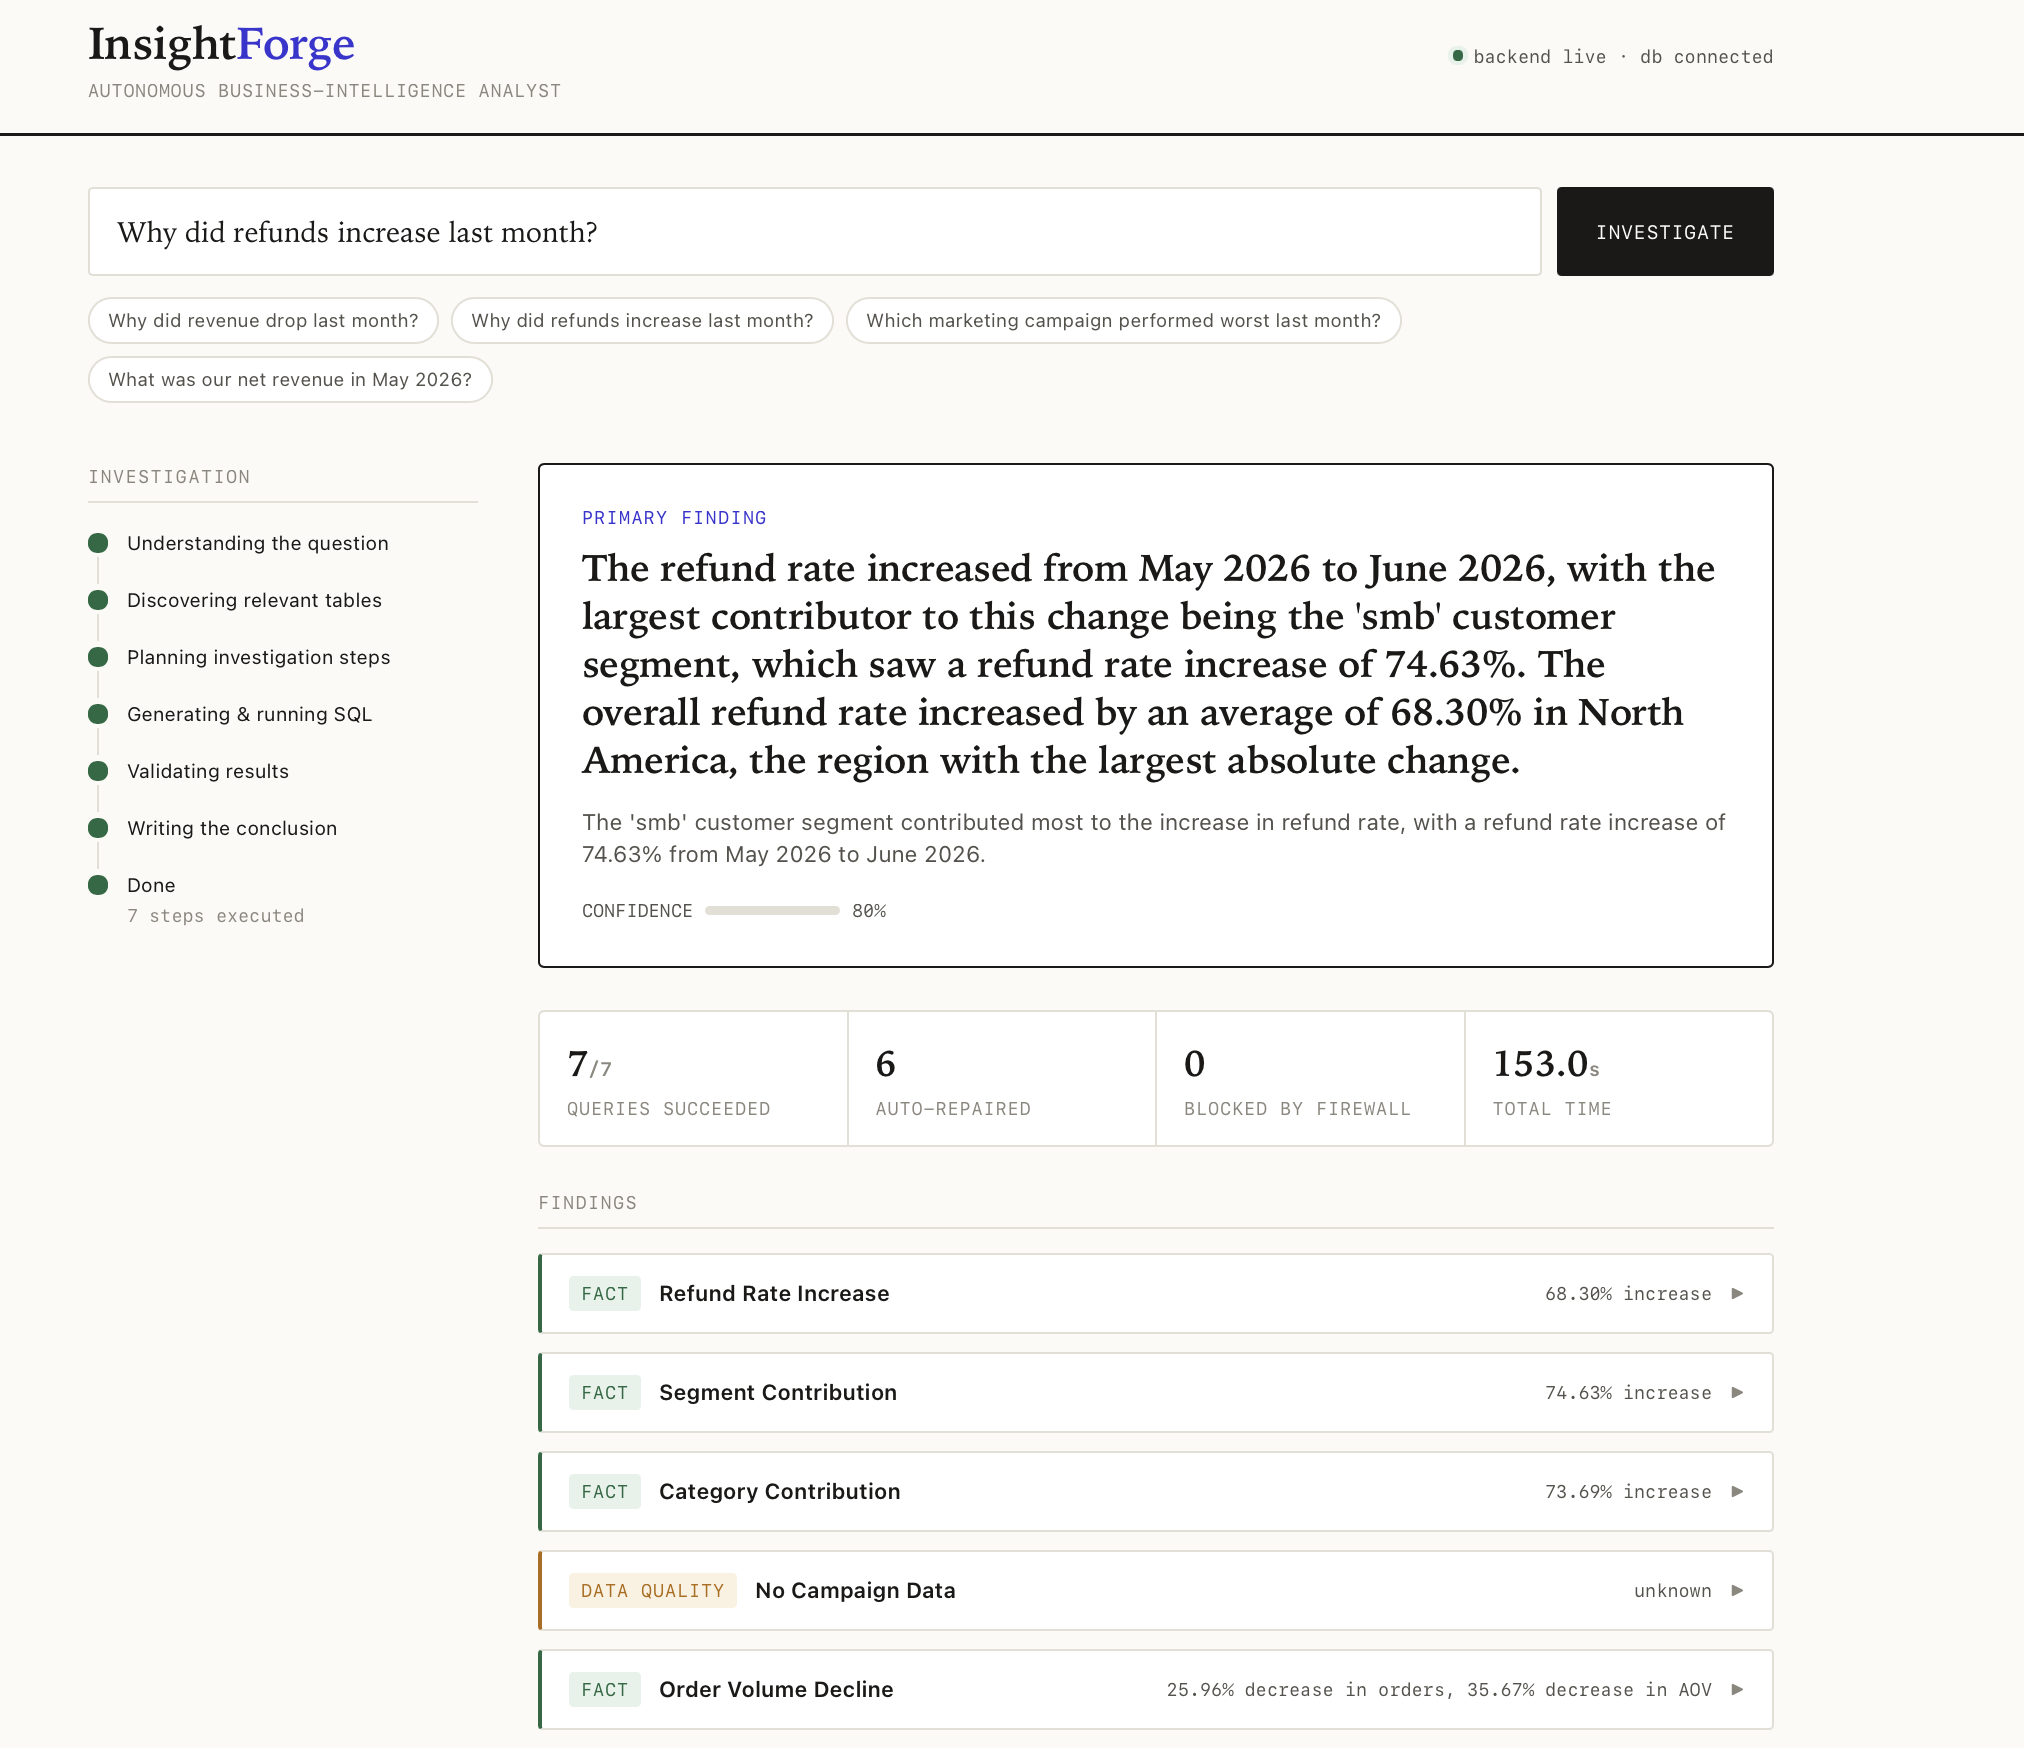
Task: Click the DATA QUALITY badge
Action: tap(653, 1590)
